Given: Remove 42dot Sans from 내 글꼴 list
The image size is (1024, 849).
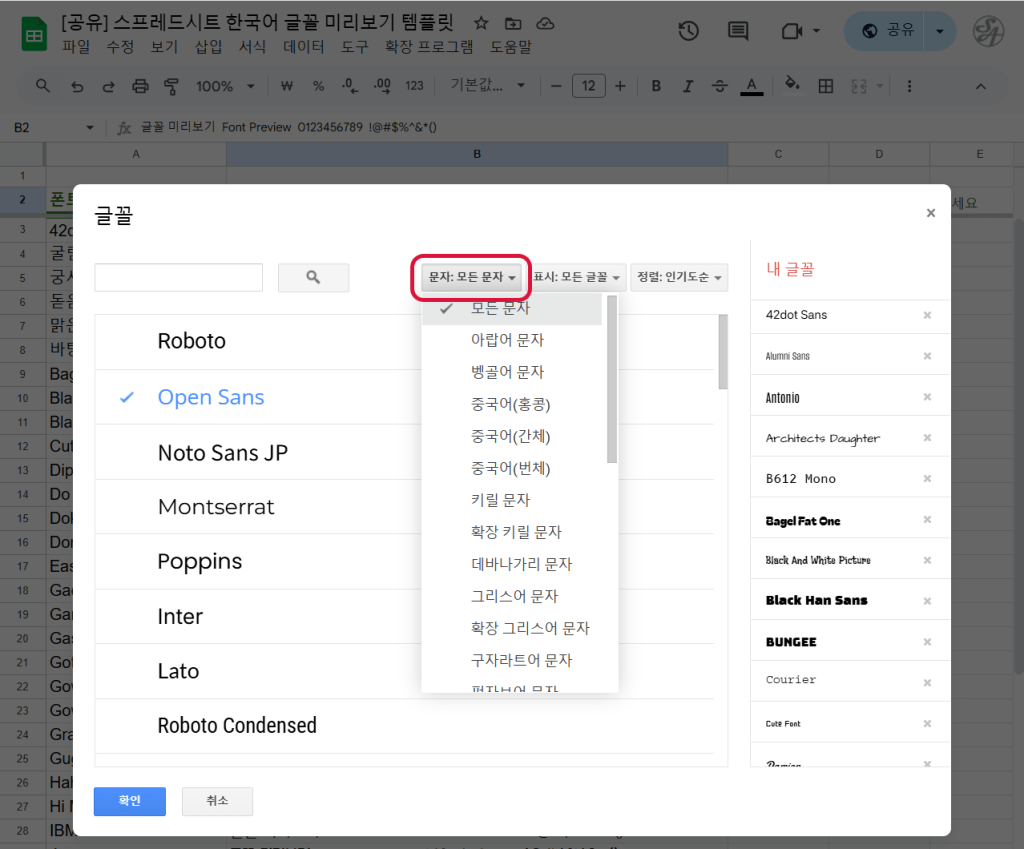Looking at the screenshot, I should 926,315.
